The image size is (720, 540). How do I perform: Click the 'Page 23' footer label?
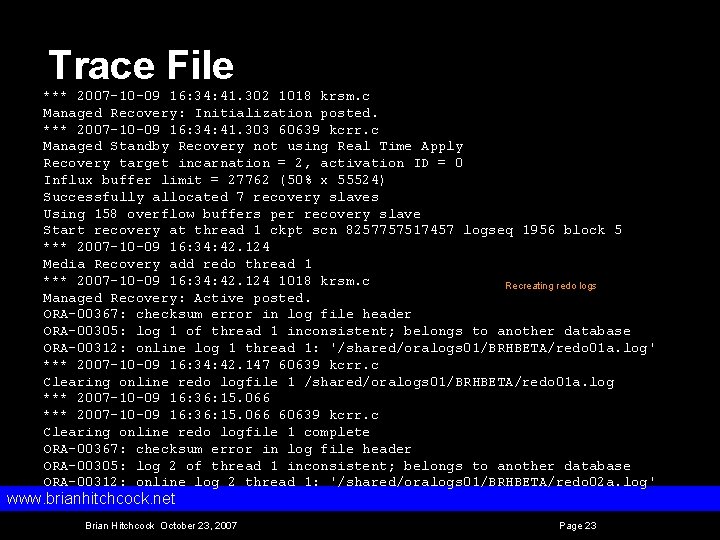pyautogui.click(x=578, y=526)
